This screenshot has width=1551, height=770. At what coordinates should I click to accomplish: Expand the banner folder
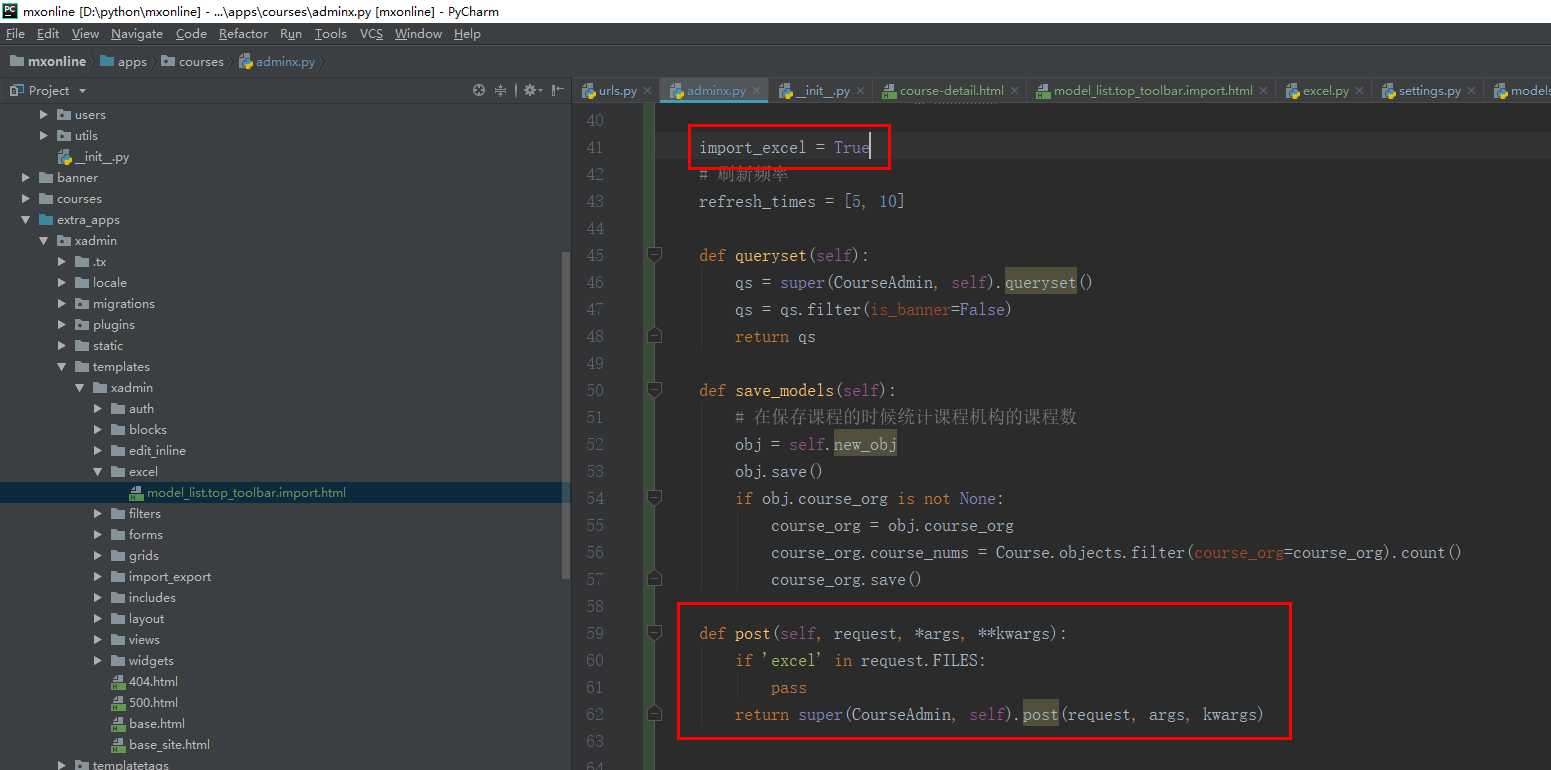[x=26, y=177]
